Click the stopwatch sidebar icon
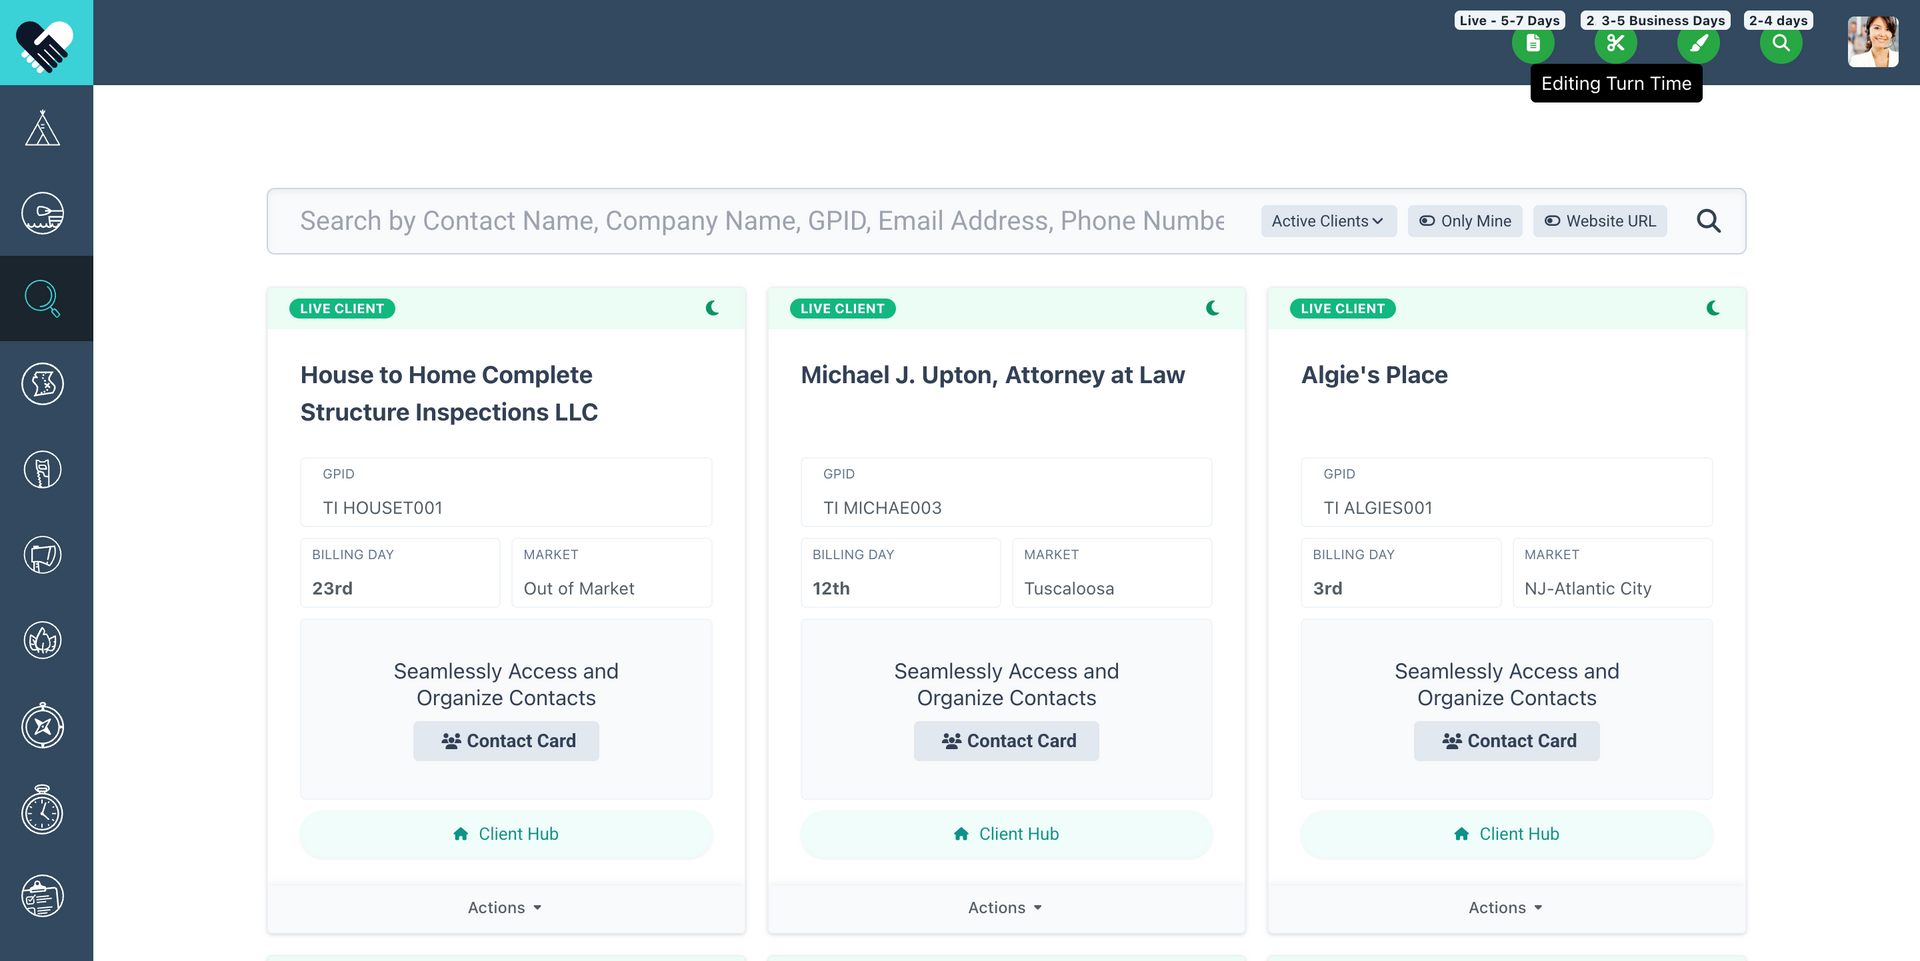Screen dimensions: 1920x961 pyautogui.click(x=42, y=811)
